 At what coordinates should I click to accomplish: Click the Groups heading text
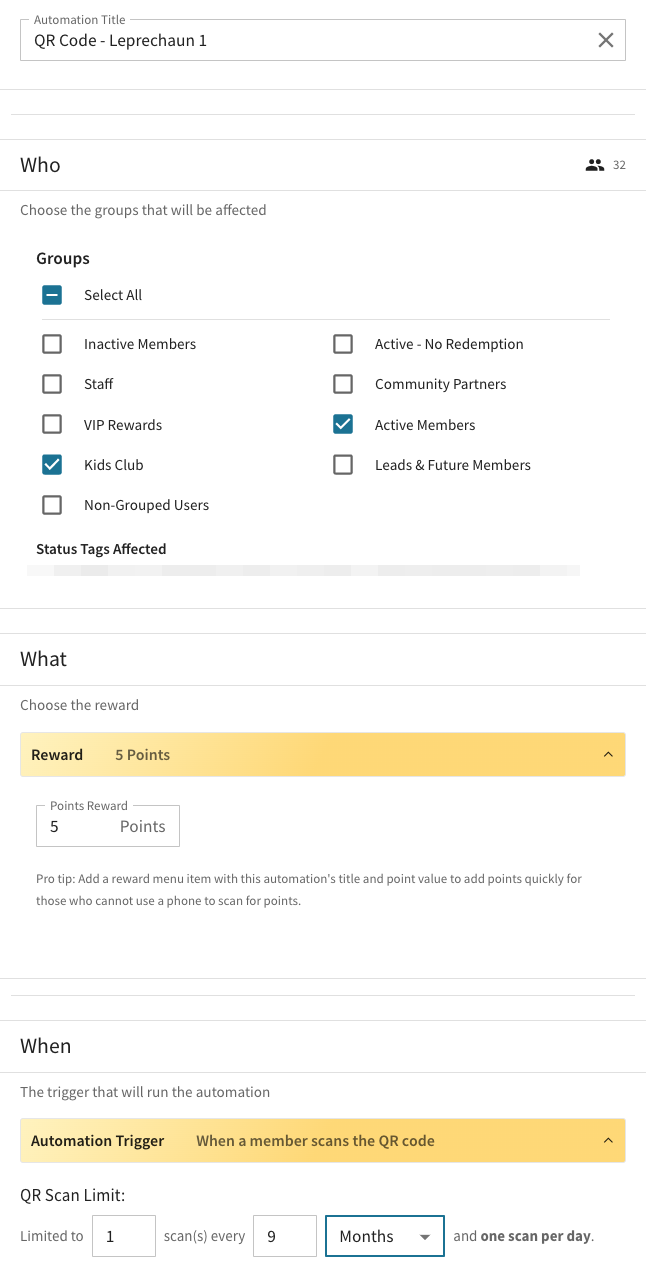63,258
